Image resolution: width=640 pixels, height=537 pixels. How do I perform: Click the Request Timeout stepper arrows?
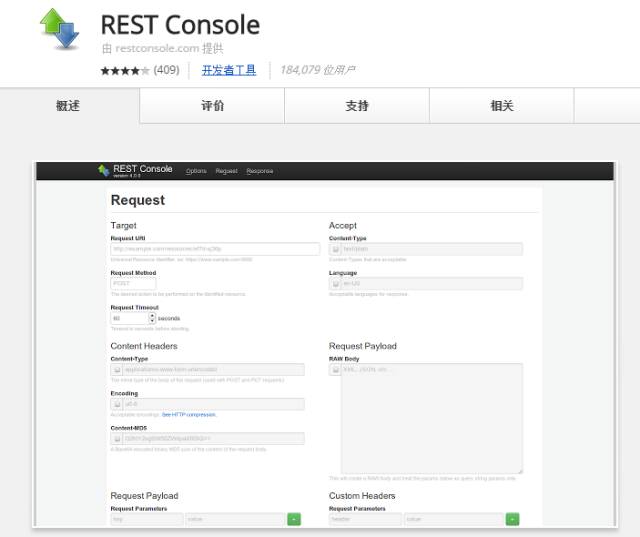click(x=152, y=318)
